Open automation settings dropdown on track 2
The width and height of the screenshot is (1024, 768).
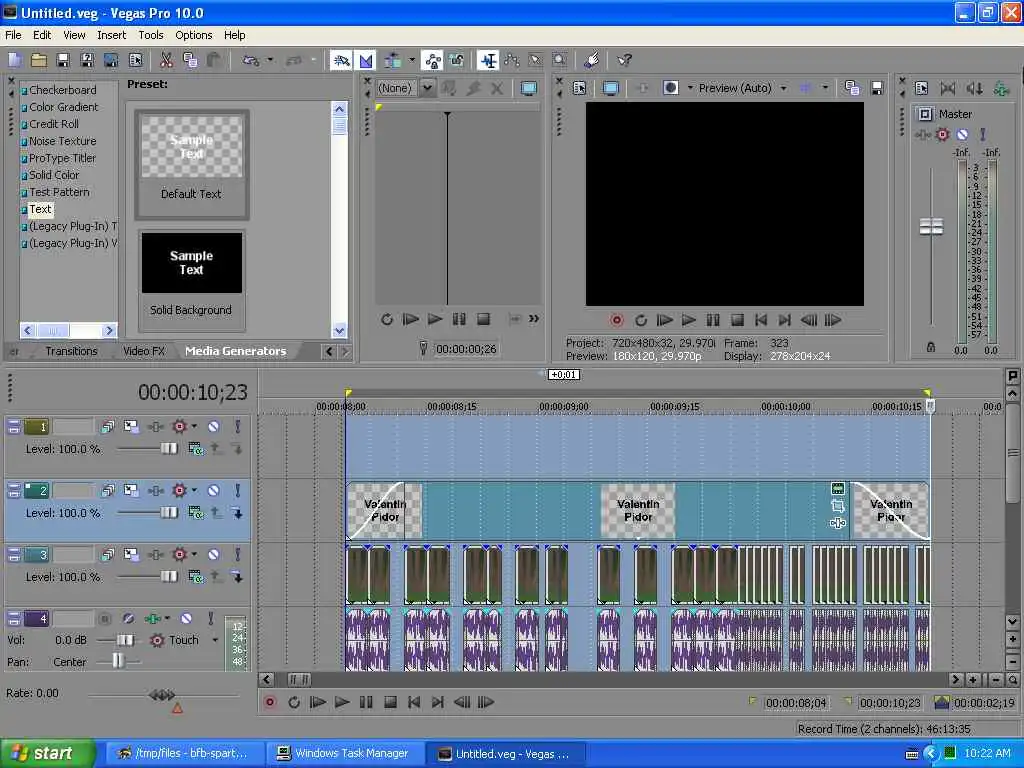(194, 490)
